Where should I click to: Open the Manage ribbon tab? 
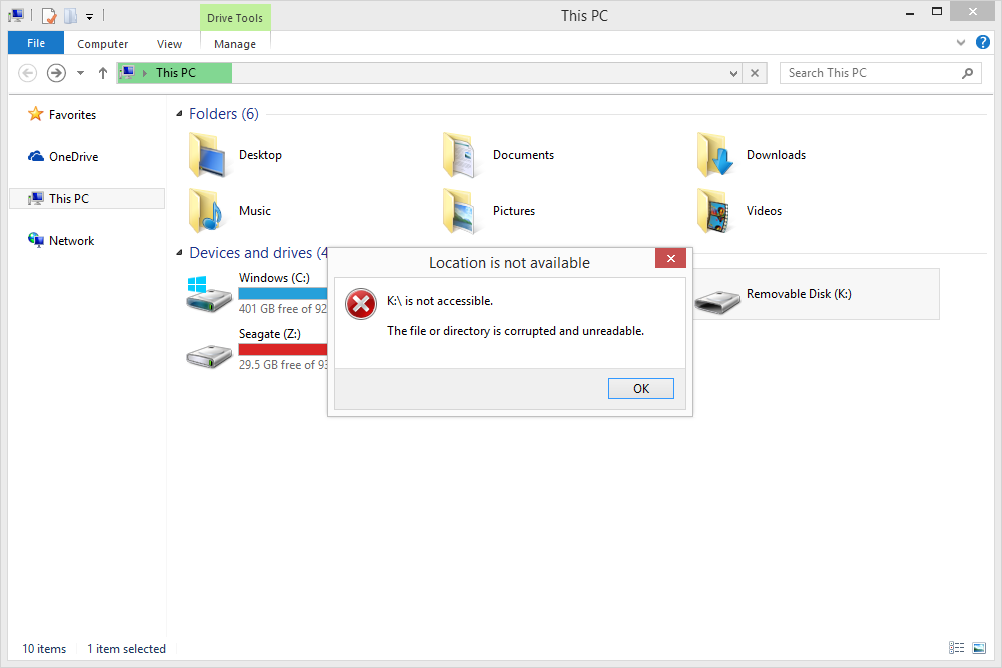coord(235,43)
